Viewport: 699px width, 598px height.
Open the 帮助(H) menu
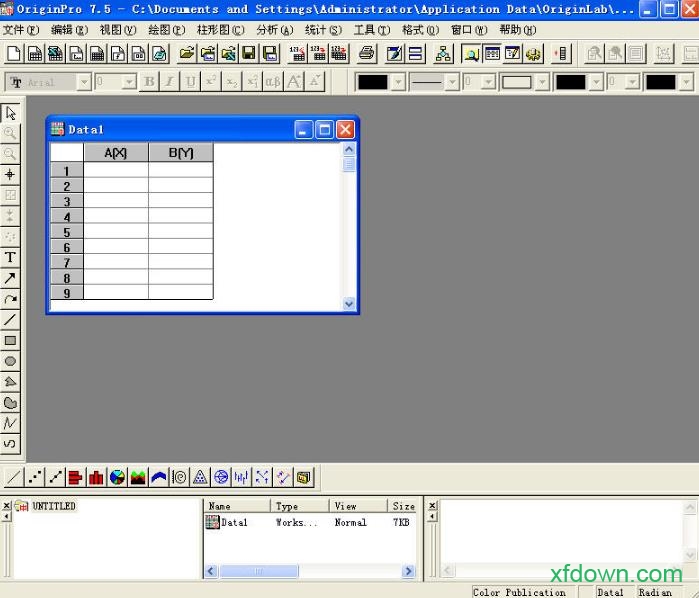518,30
